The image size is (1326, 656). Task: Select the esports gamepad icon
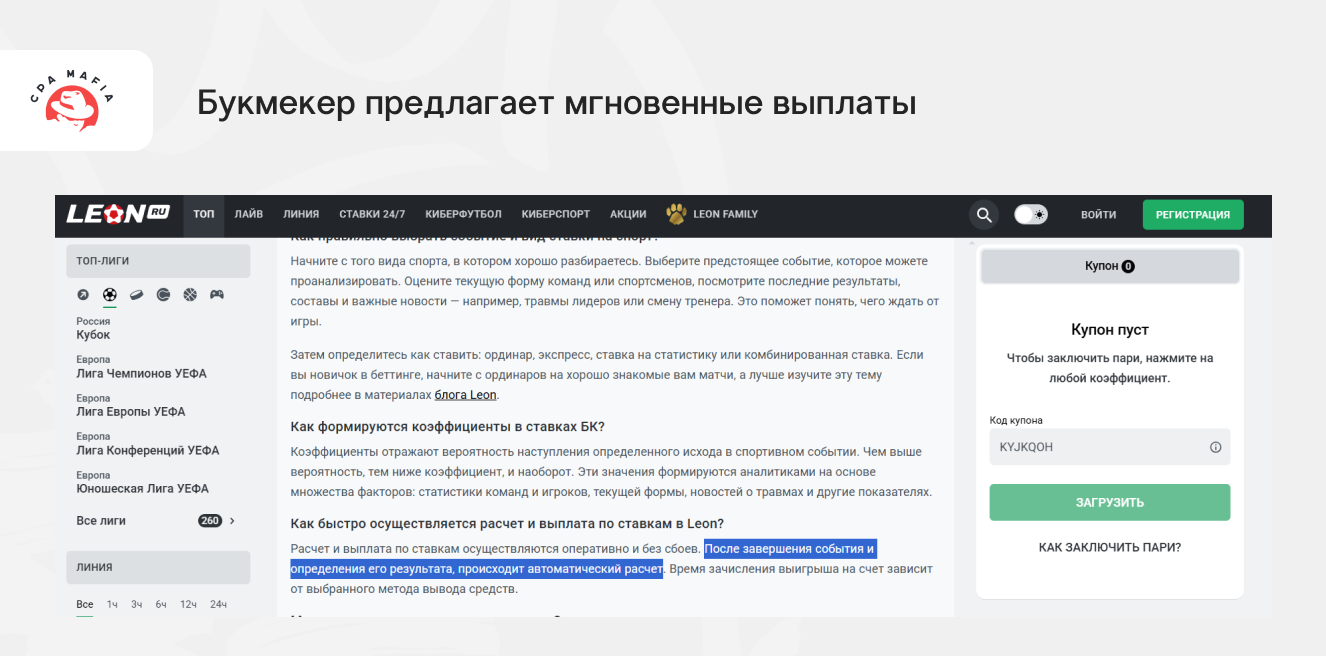pyautogui.click(x=216, y=295)
